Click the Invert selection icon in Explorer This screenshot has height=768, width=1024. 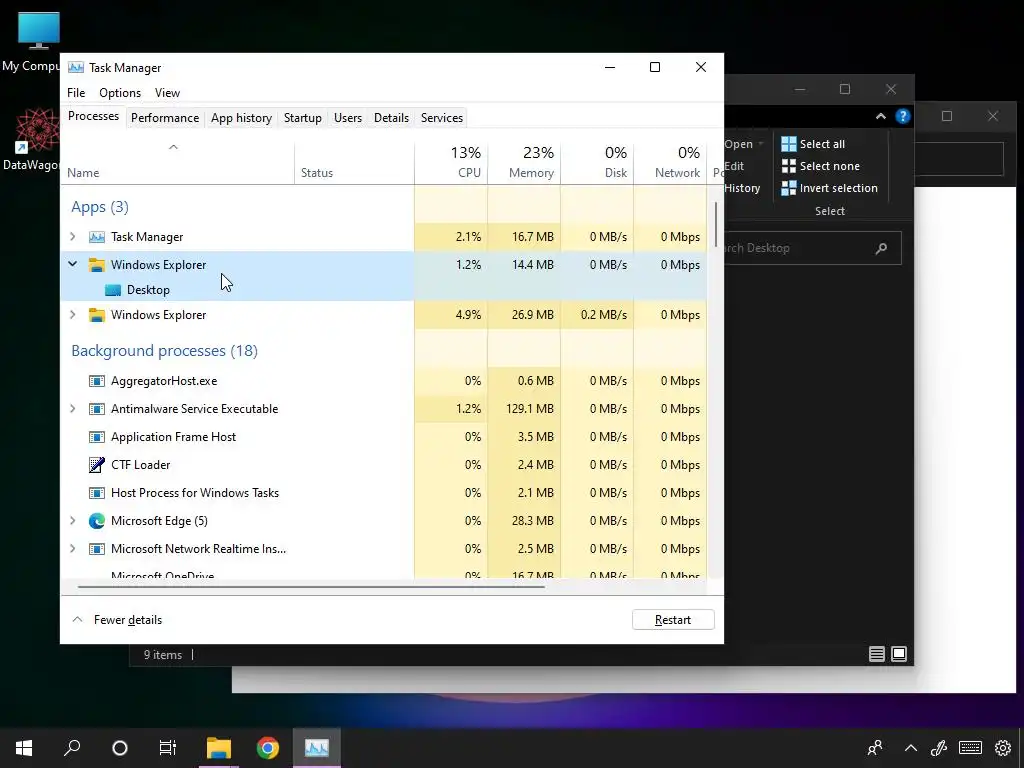pyautogui.click(x=789, y=188)
